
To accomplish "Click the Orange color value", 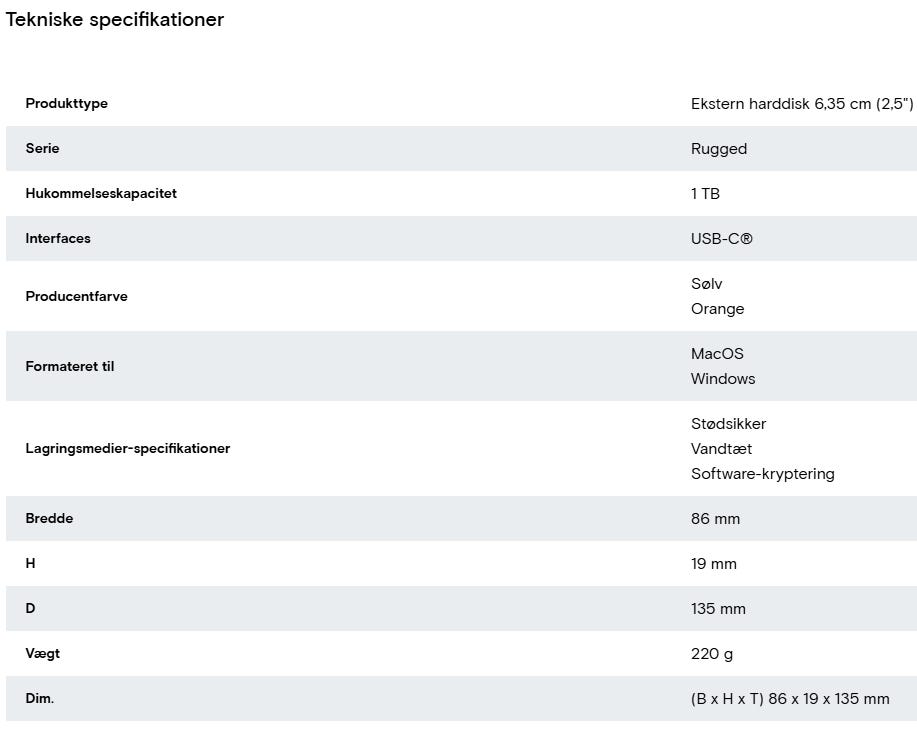I will (x=717, y=309).
